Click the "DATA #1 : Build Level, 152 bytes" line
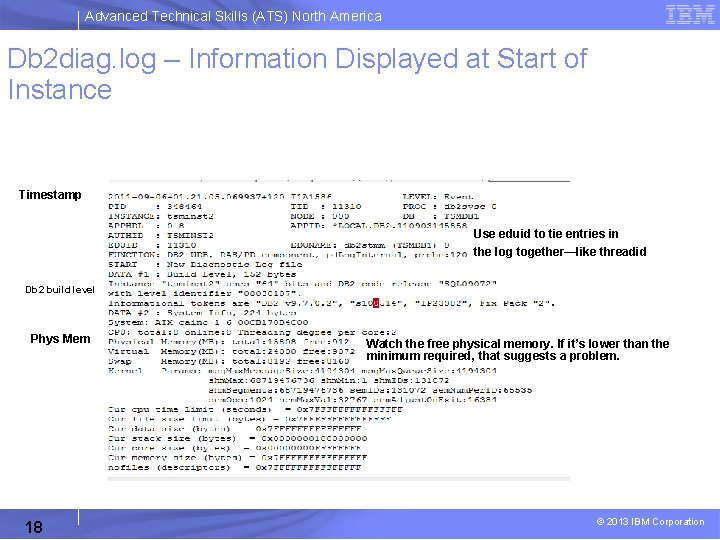The width and height of the screenshot is (720, 540). pos(202,274)
